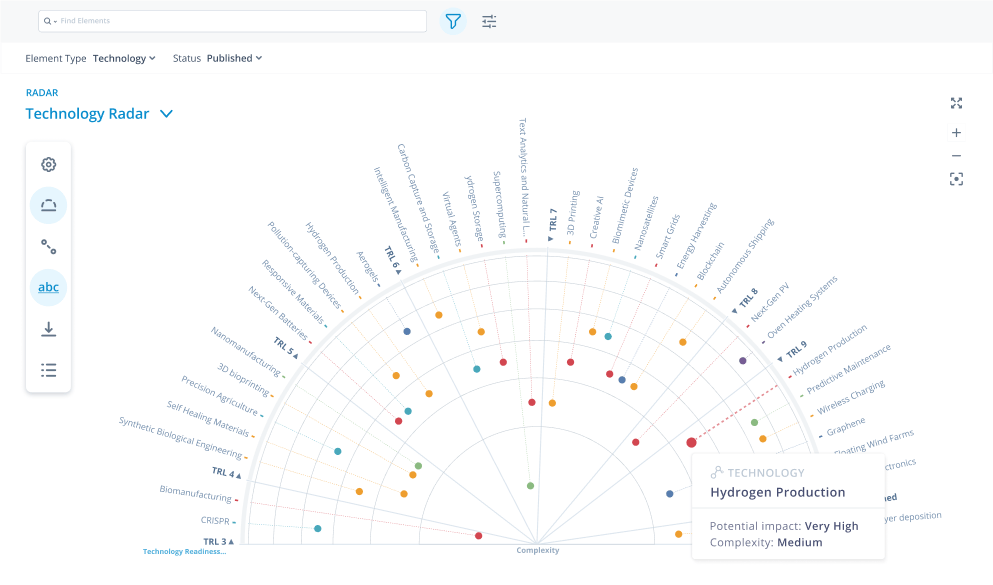Select the large red Hydrogen Production dot

click(x=692, y=443)
